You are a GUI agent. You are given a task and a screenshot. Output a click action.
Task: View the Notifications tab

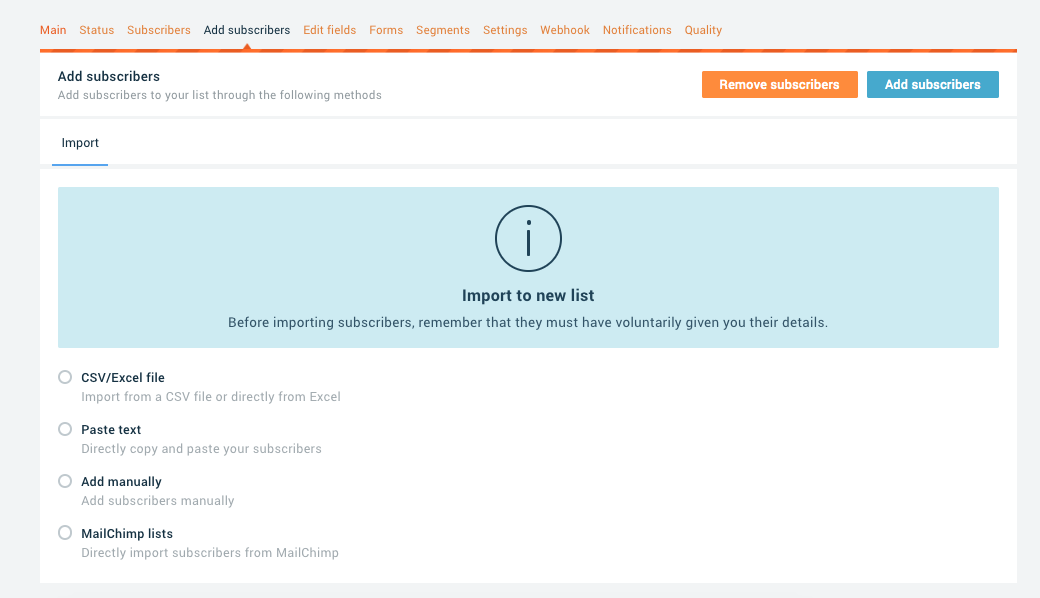pos(637,30)
